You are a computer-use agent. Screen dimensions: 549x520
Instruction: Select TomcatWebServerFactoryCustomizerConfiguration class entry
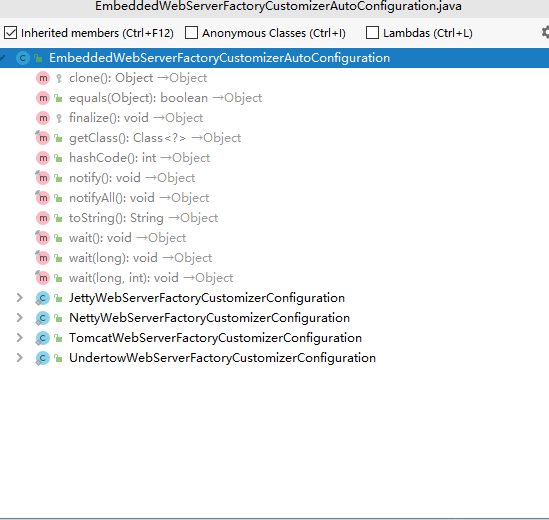click(215, 338)
